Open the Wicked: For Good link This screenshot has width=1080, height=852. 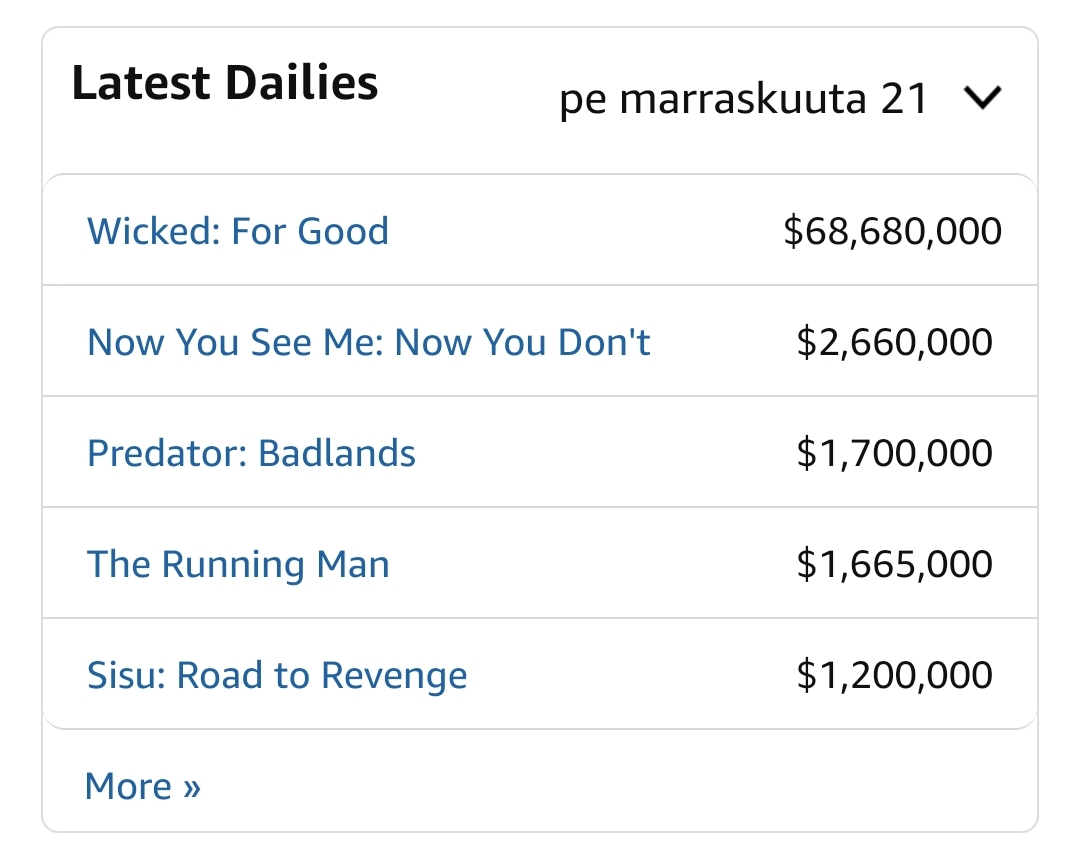(238, 231)
